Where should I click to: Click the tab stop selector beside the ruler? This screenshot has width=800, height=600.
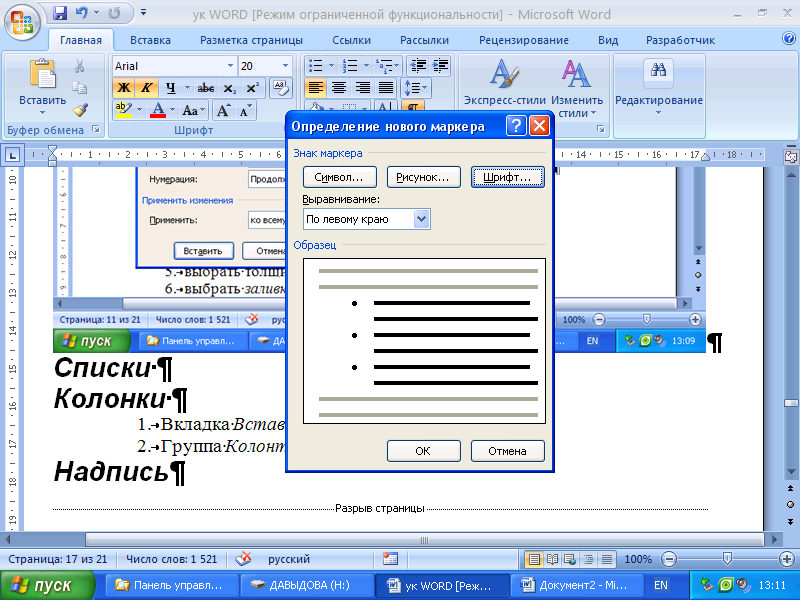coord(13,155)
